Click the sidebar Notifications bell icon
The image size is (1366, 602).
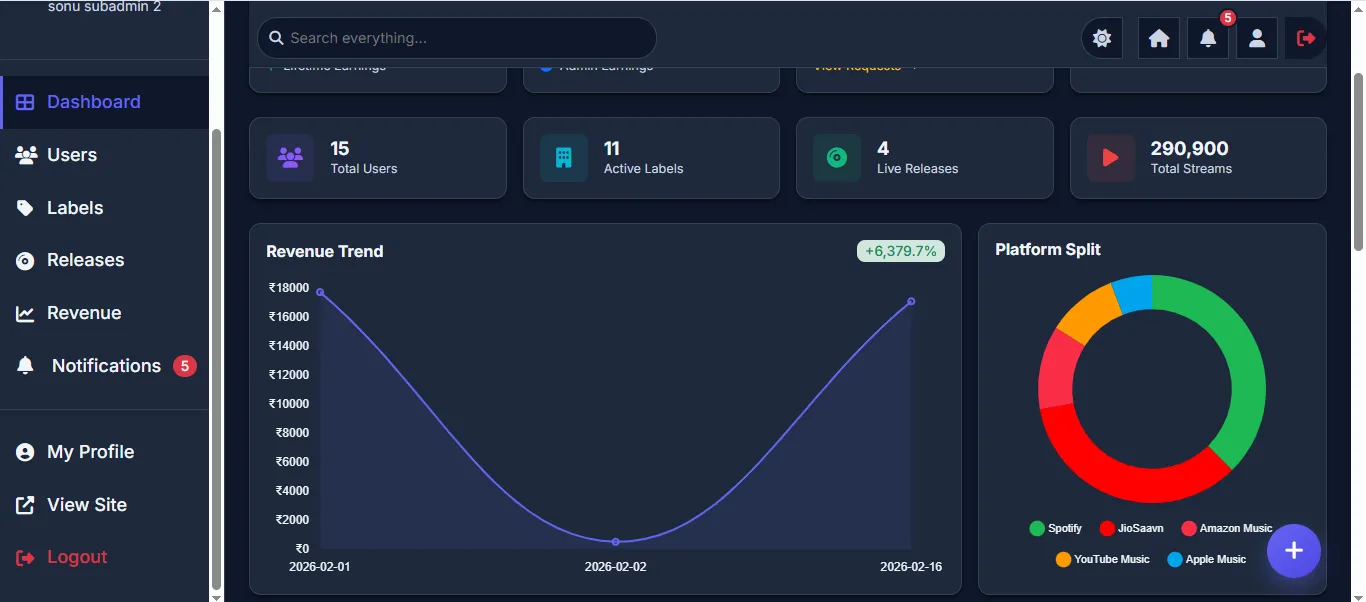(25, 366)
